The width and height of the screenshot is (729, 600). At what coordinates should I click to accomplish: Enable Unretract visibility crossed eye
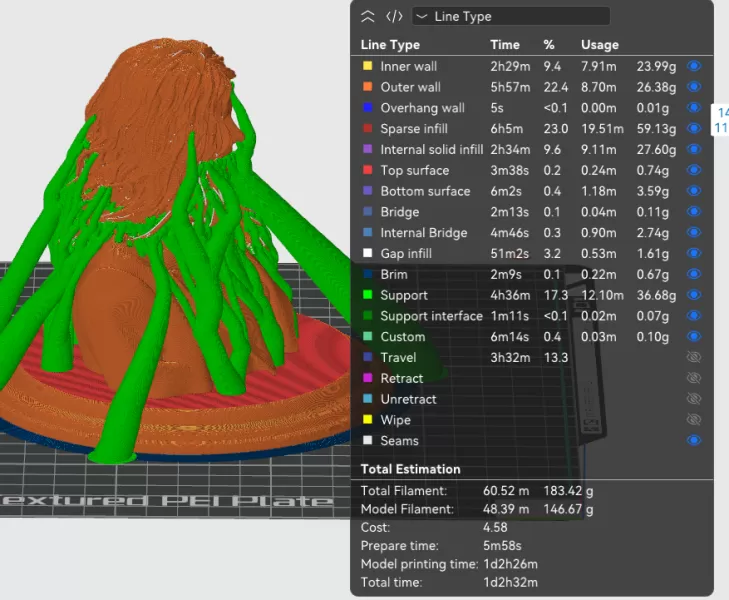coord(694,399)
